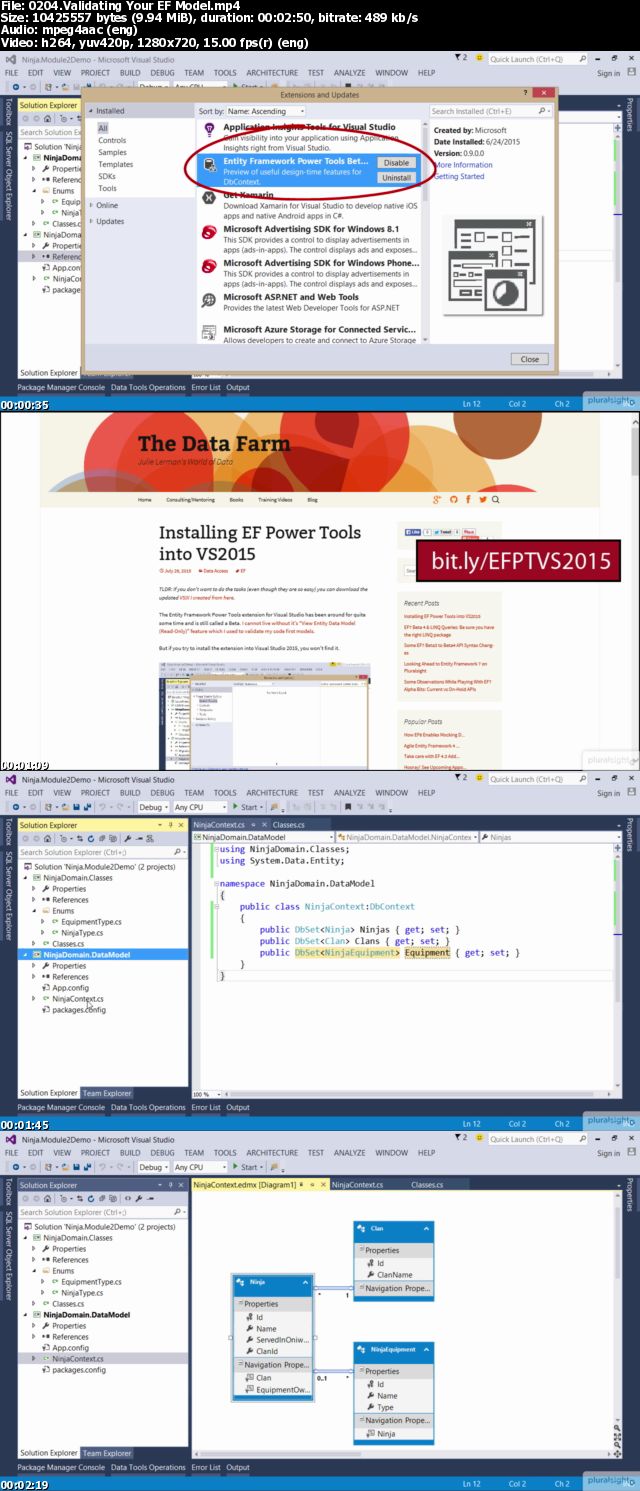This screenshot has height=1491, width=640.
Task: Open ARCHITECTURE menu in the code editor frame
Action: click(x=272, y=793)
